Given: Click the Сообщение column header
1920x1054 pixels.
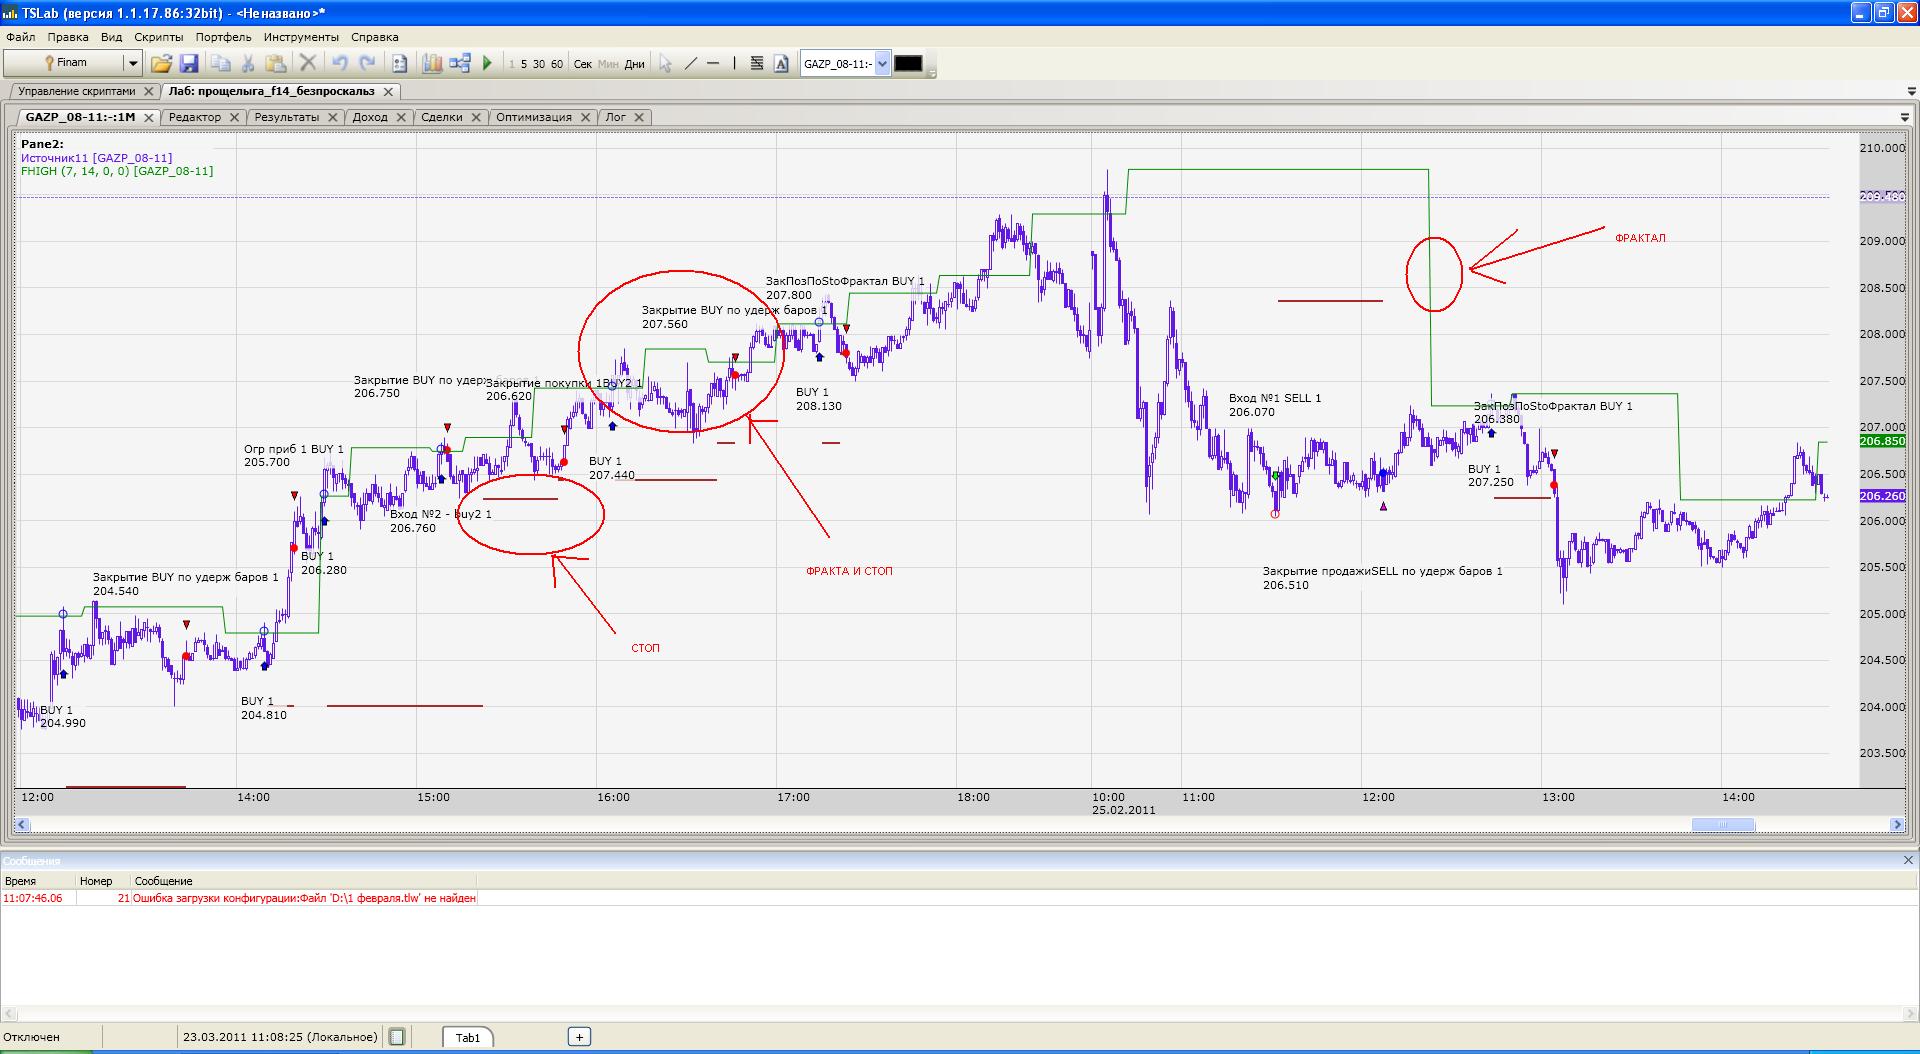Looking at the screenshot, I should coord(304,881).
